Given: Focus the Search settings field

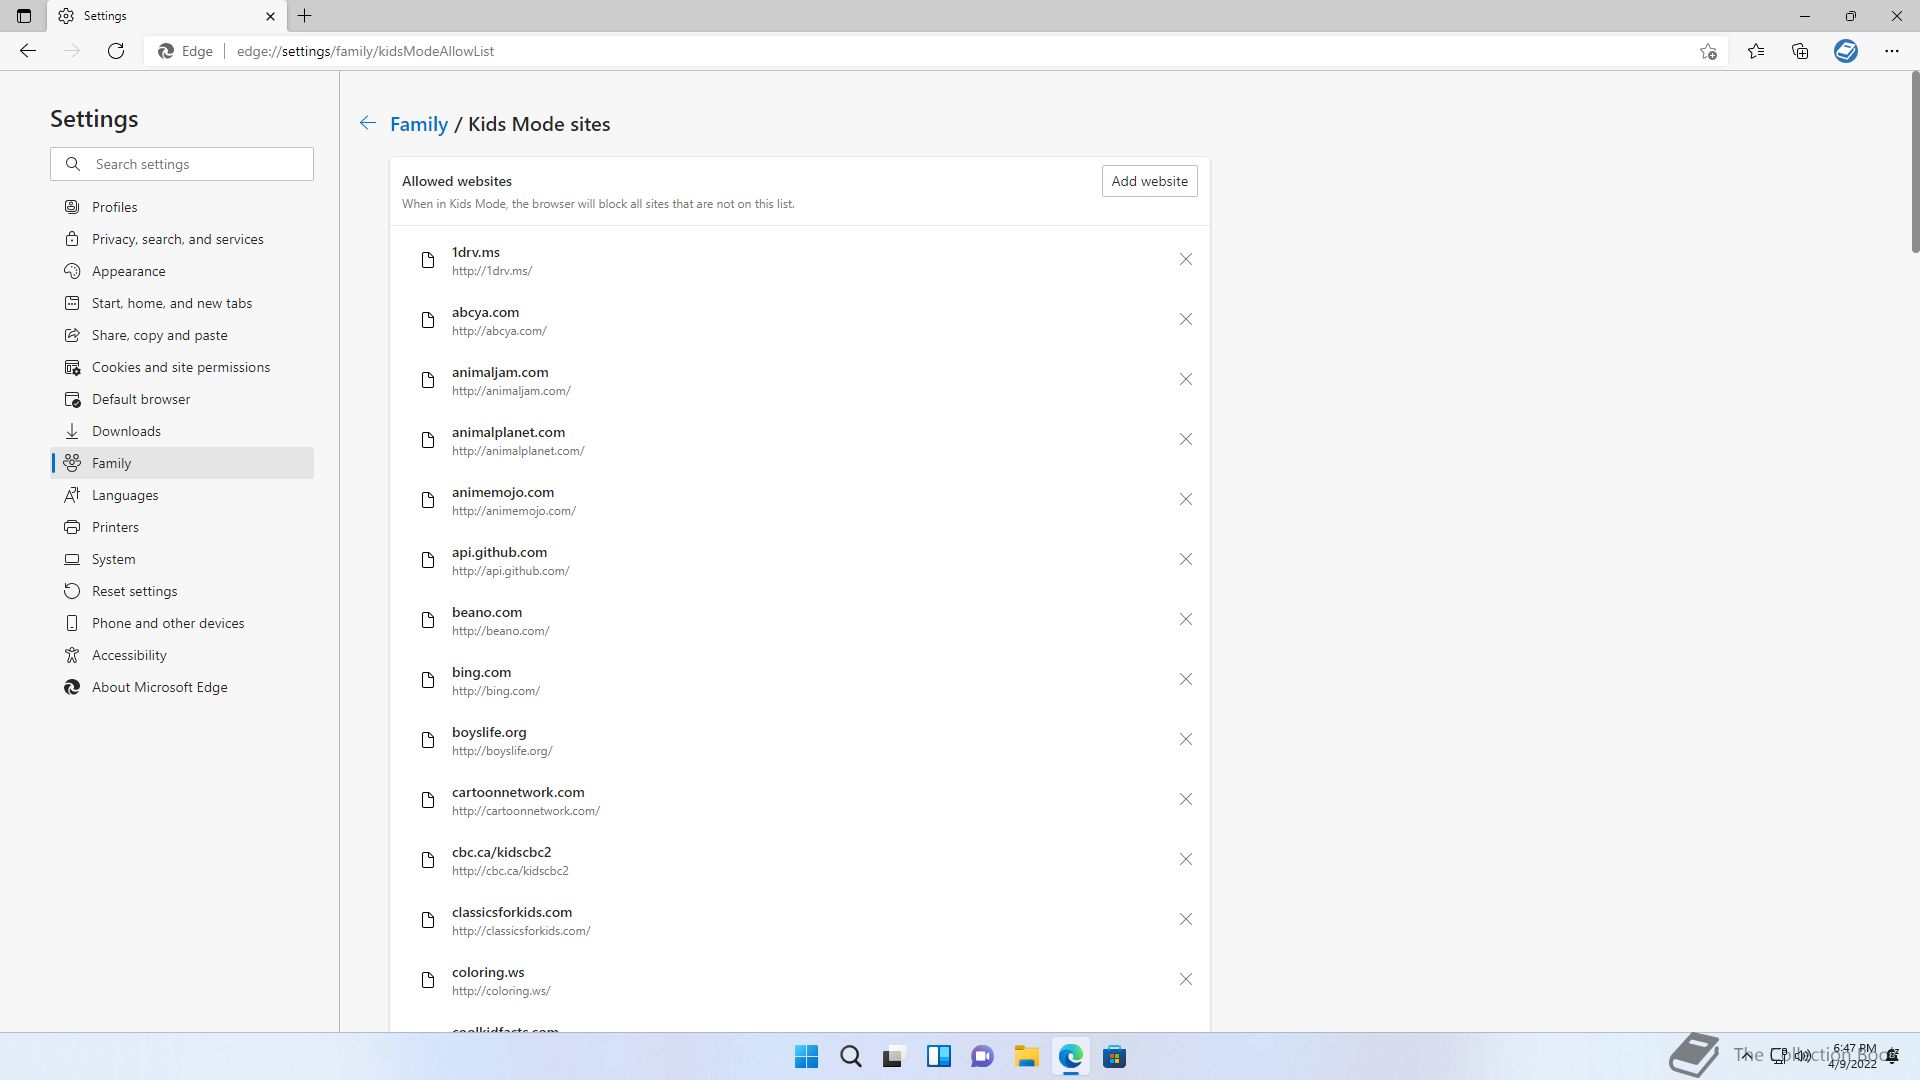Looking at the screenshot, I should (182, 164).
